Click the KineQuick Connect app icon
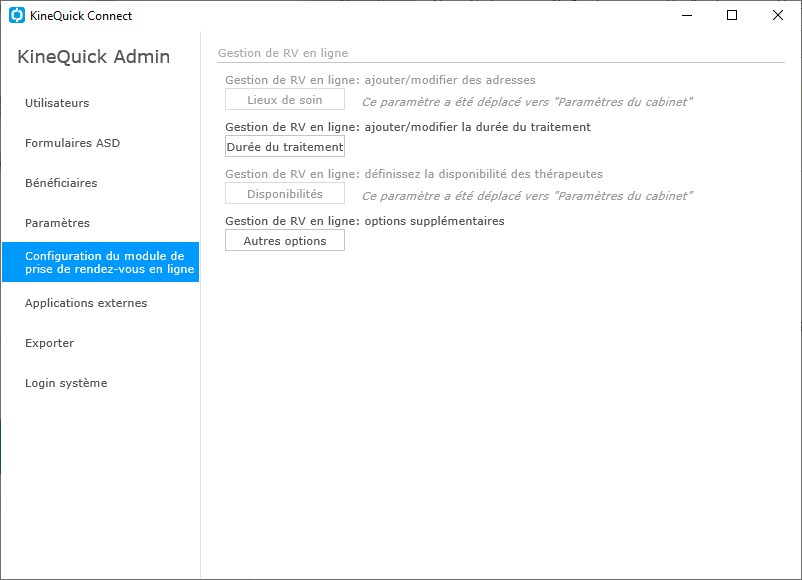The image size is (802, 580). tap(16, 15)
